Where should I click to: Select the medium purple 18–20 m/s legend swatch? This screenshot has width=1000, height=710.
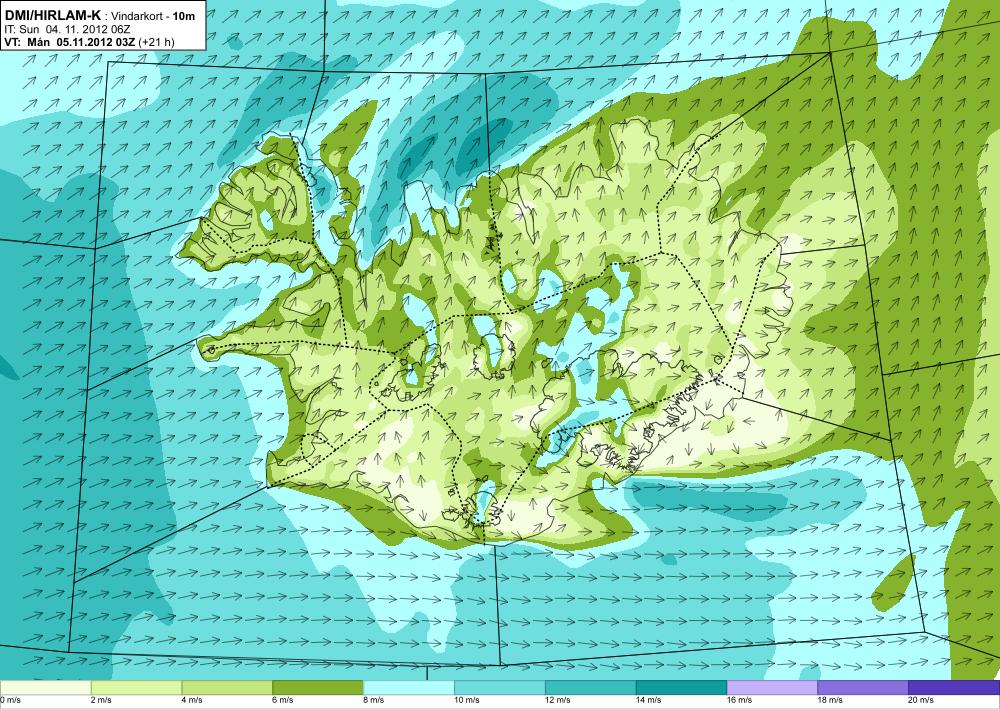863,688
